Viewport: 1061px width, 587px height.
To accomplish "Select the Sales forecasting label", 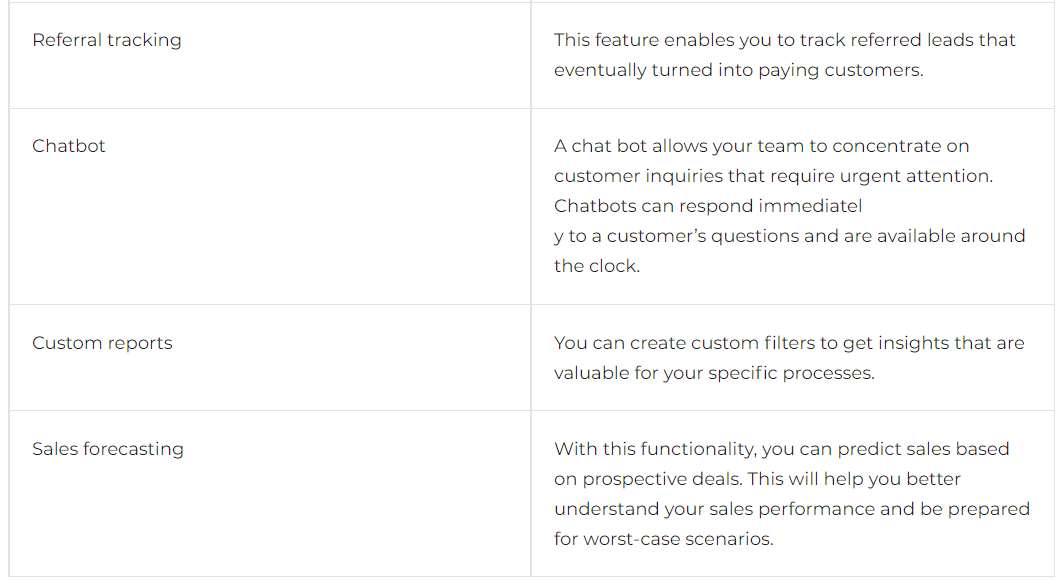I will pos(108,449).
